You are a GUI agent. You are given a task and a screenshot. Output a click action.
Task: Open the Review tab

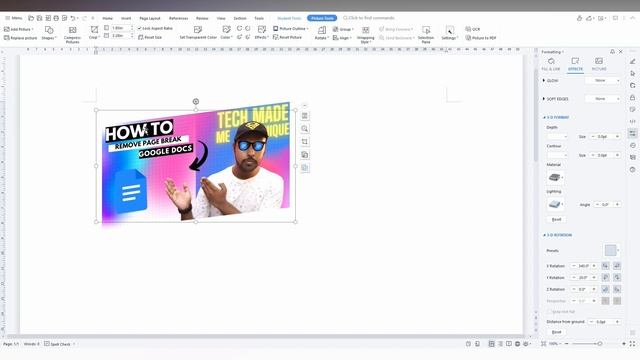point(202,18)
